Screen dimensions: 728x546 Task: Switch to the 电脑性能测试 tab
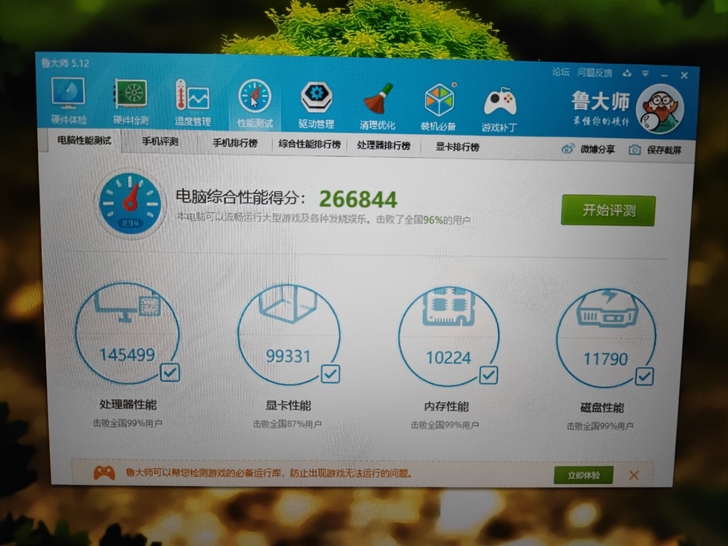pyautogui.click(x=84, y=140)
